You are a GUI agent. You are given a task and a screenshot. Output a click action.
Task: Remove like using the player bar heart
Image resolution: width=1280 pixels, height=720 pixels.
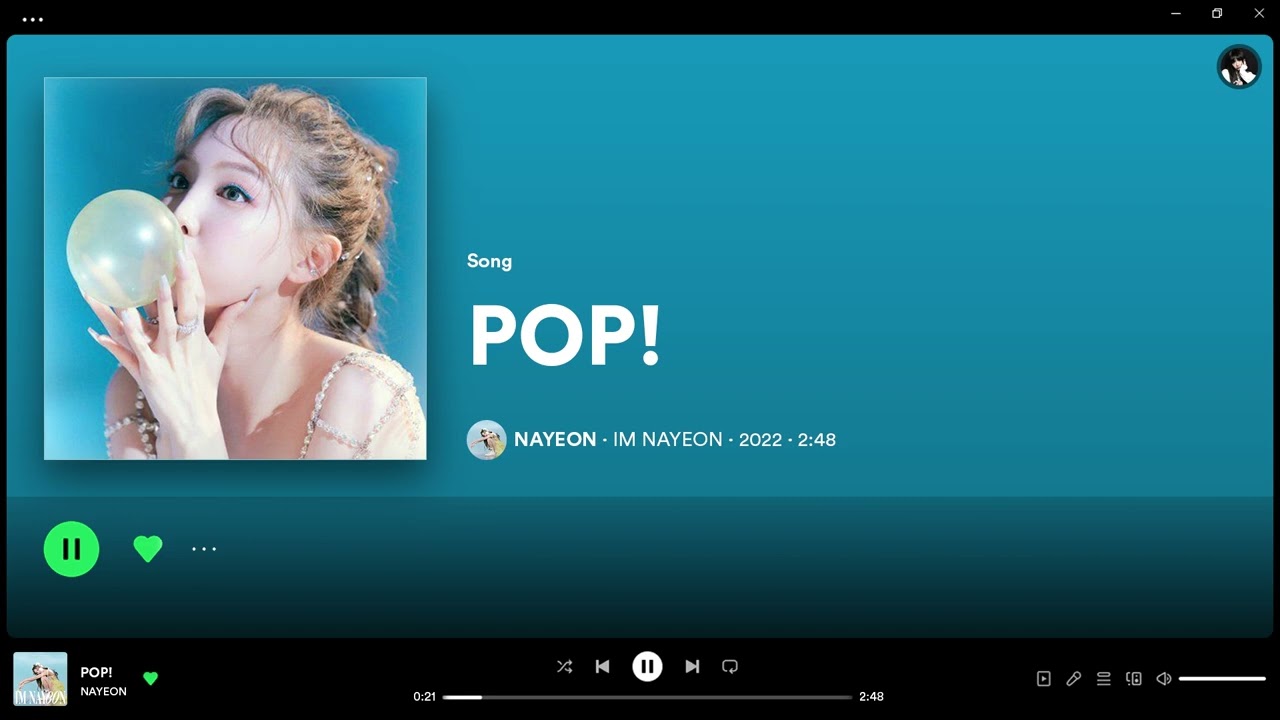[x=150, y=678]
